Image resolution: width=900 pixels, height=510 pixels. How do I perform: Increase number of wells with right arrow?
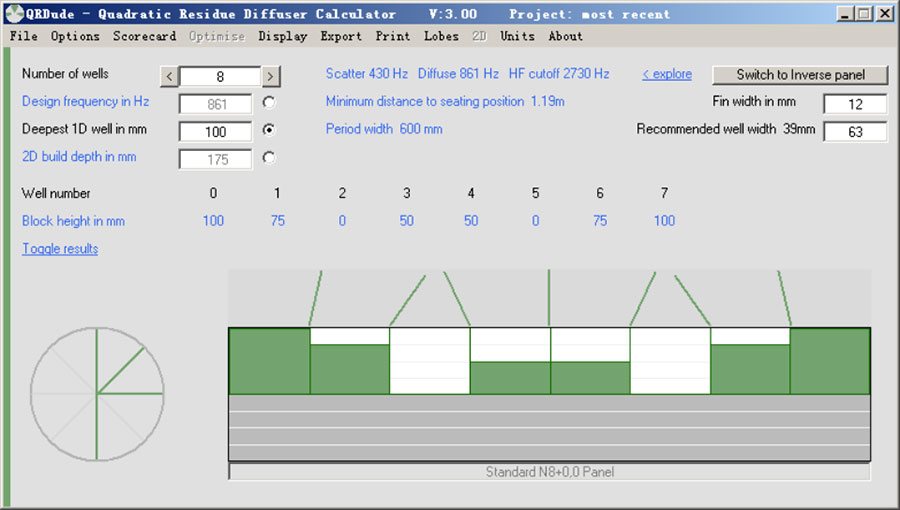(270, 76)
